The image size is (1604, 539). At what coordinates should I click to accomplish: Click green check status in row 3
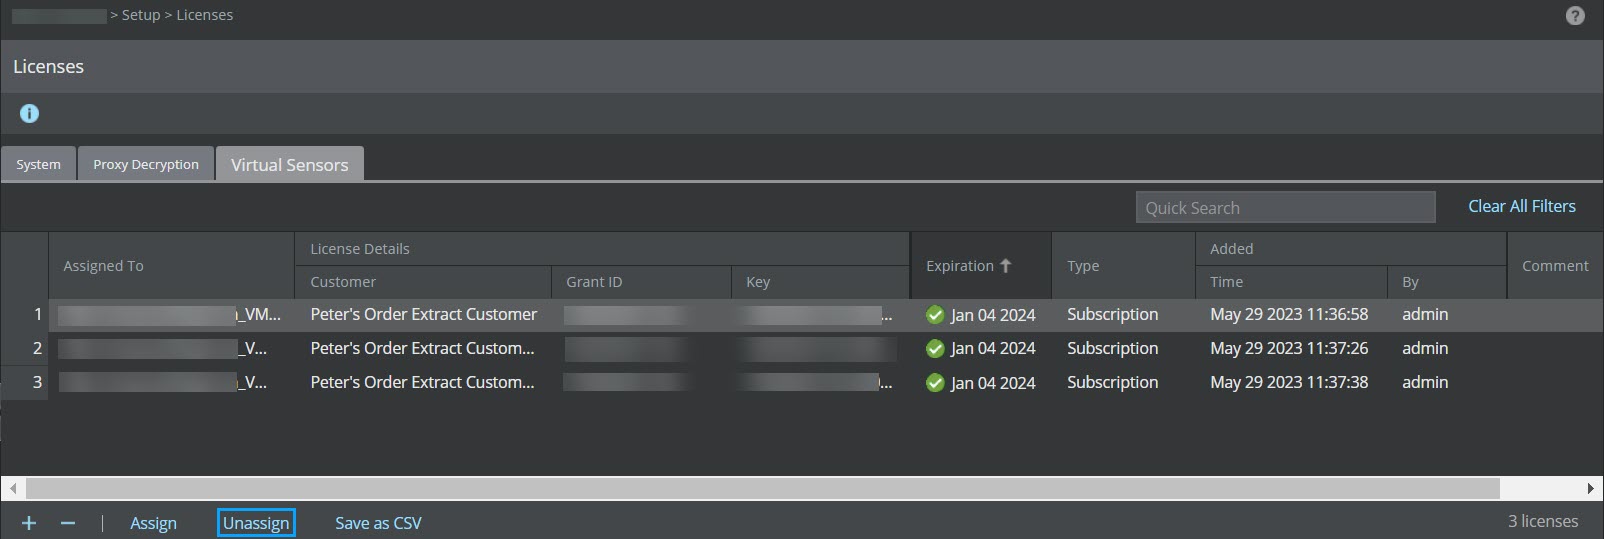[x=935, y=383]
